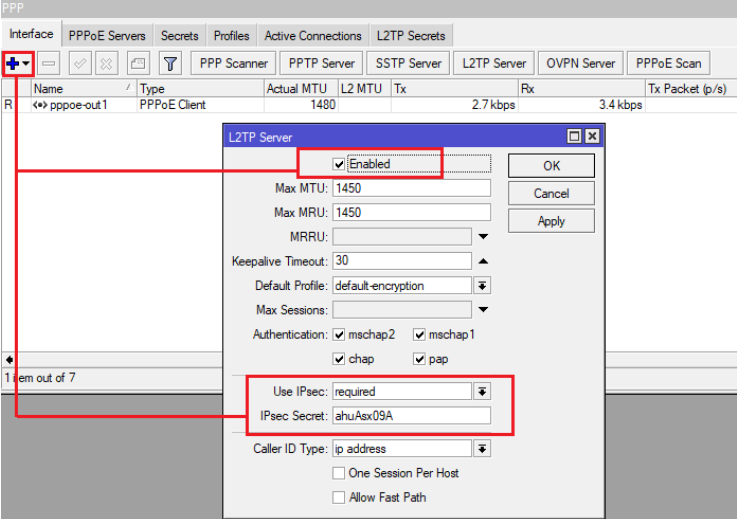Viewport: 737px width, 519px height.
Task: Click the funnel Filter icon
Action: [x=171, y=63]
